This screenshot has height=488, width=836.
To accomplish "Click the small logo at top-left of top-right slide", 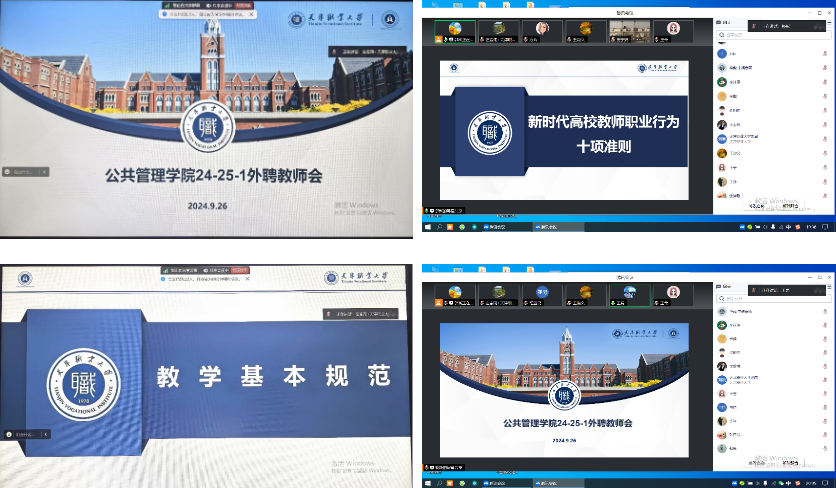I will coord(453,68).
